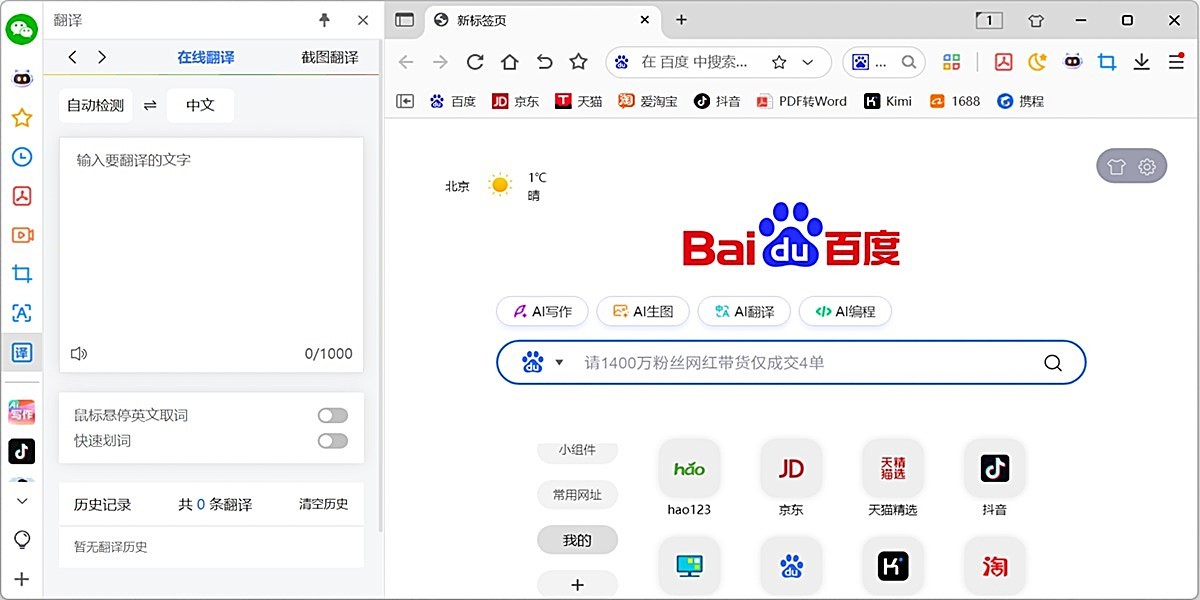Play text aloud with the speaker icon

click(x=78, y=353)
